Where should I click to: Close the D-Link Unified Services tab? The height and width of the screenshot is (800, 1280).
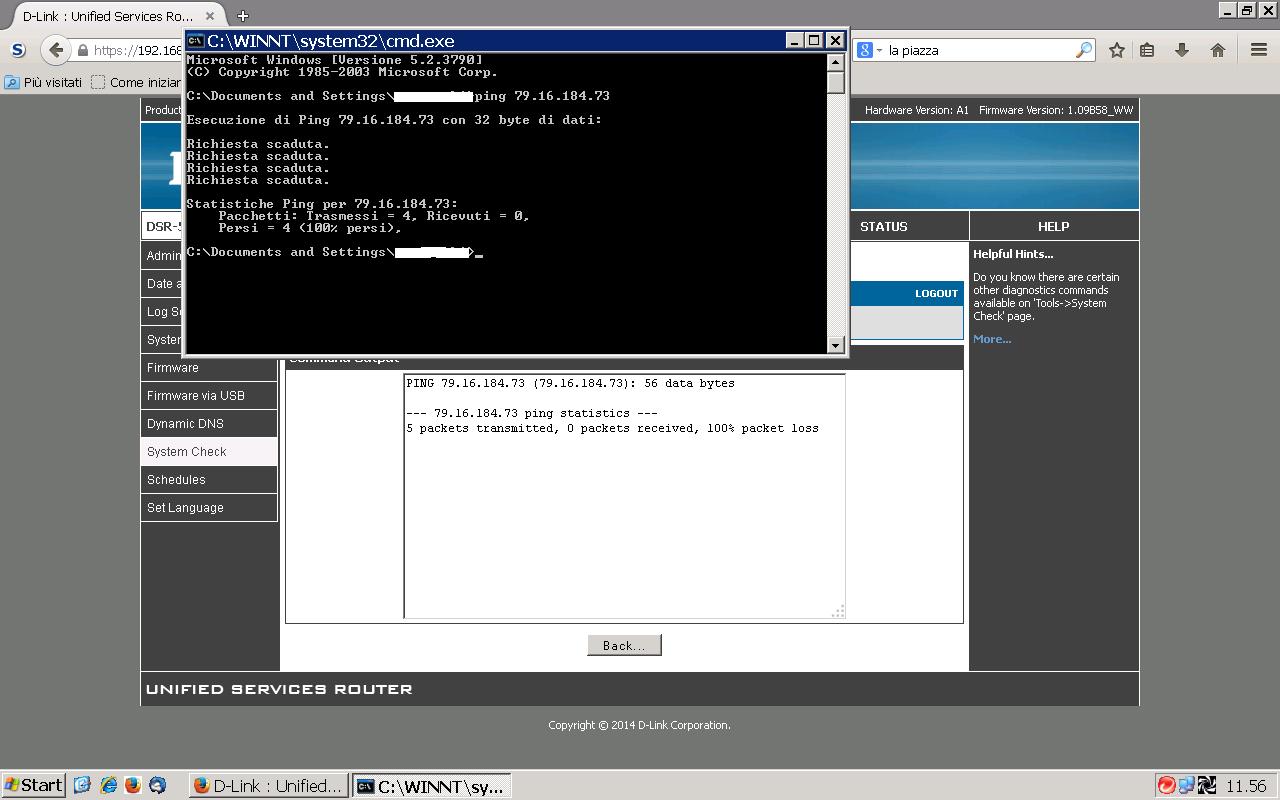coord(210,16)
